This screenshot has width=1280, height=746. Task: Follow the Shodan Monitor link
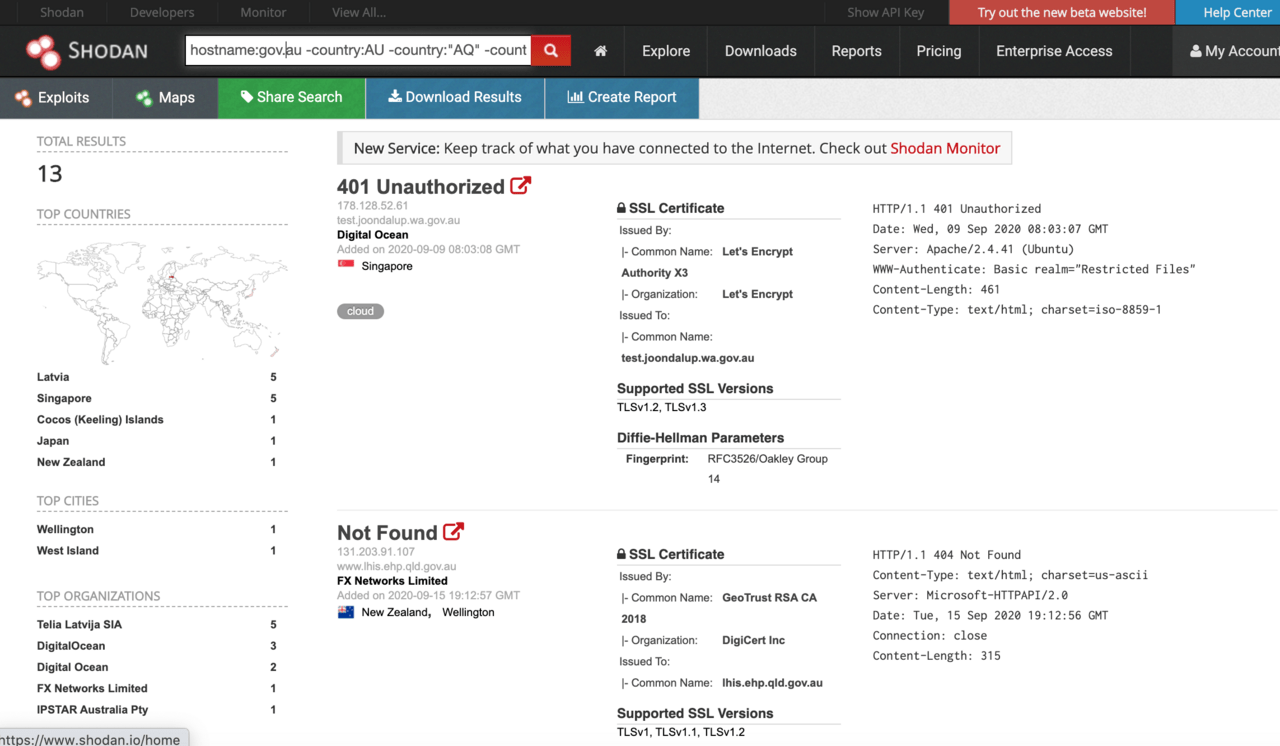point(945,148)
